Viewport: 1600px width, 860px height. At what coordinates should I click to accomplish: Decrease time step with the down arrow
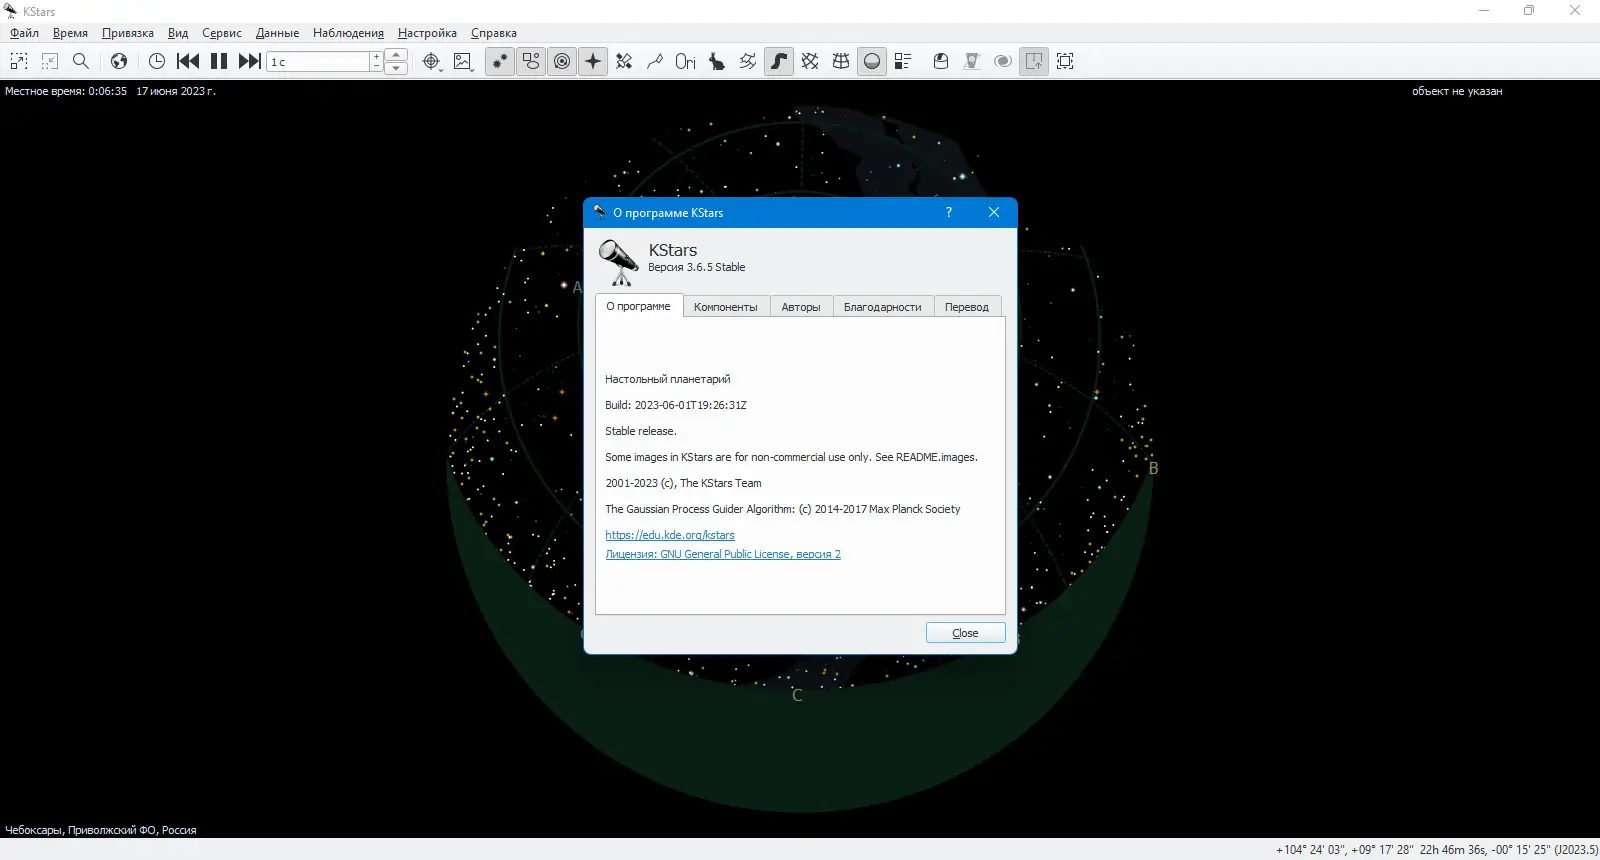[396, 68]
